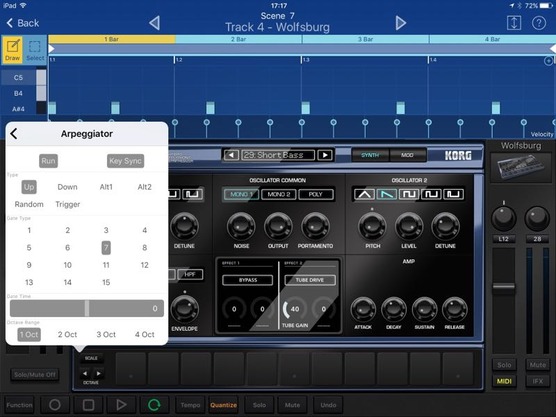This screenshot has width=556, height=417.
Task: Select Random arpeggiator type
Action: click(29, 204)
